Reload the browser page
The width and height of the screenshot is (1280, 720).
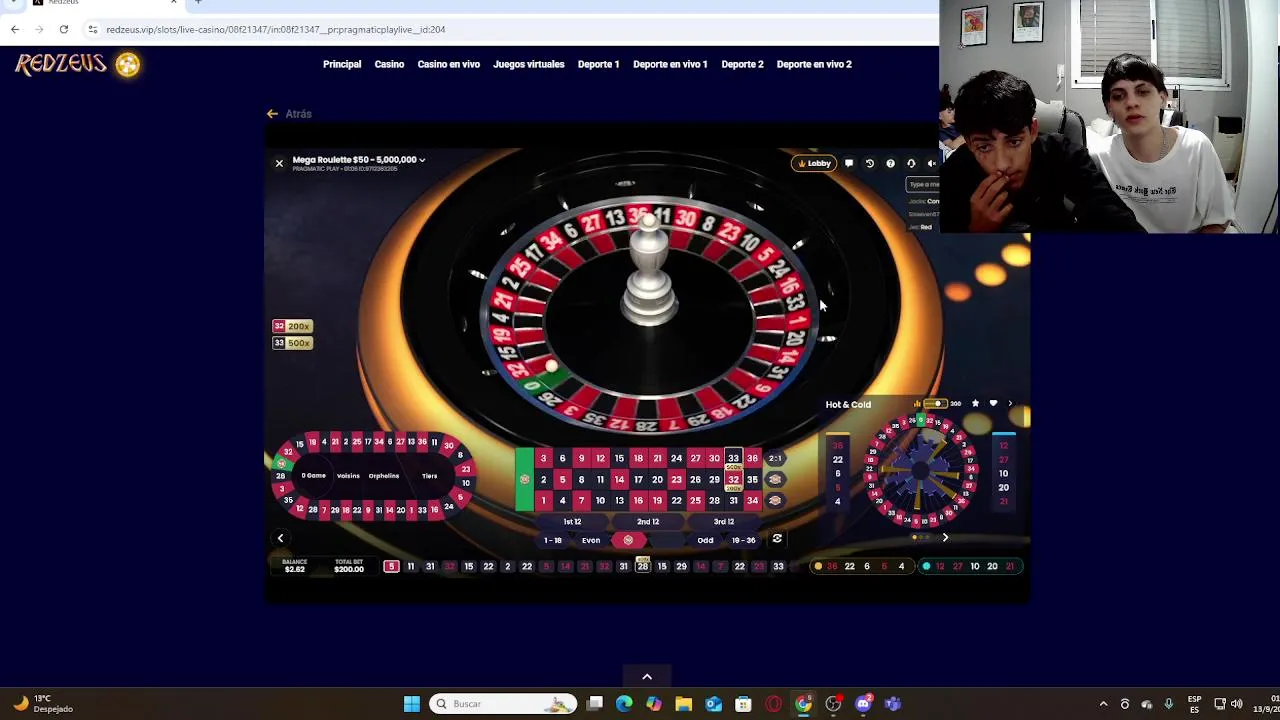(63, 29)
